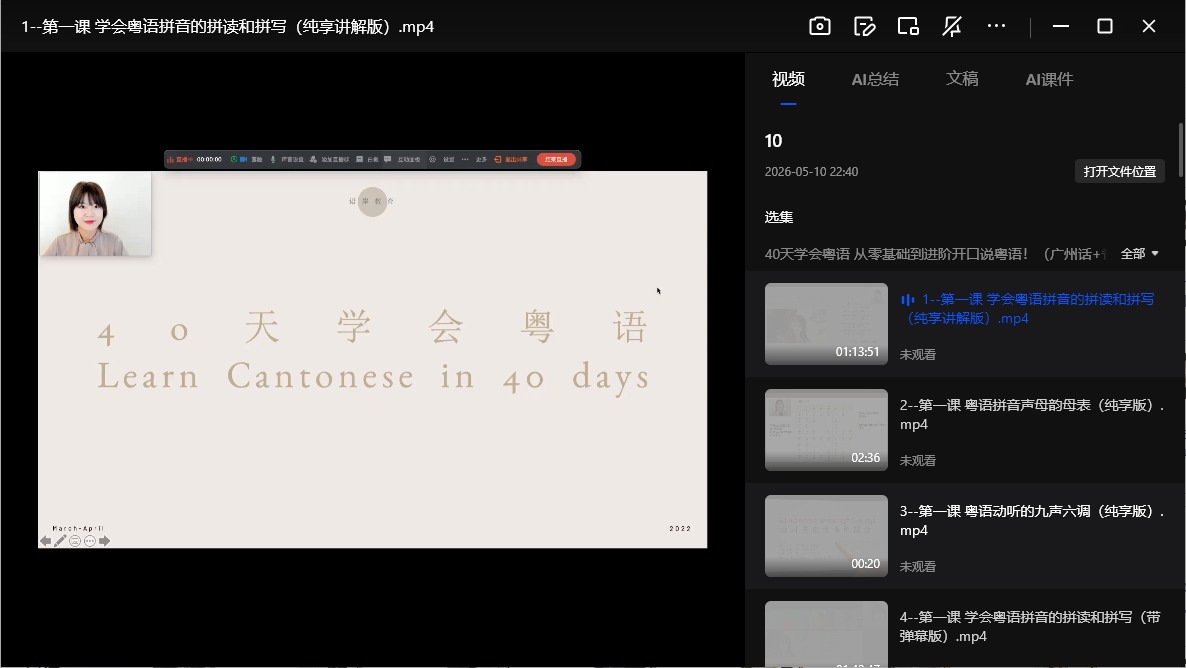Click the '未观看' status under video 2
1186x668 pixels.
click(917, 460)
